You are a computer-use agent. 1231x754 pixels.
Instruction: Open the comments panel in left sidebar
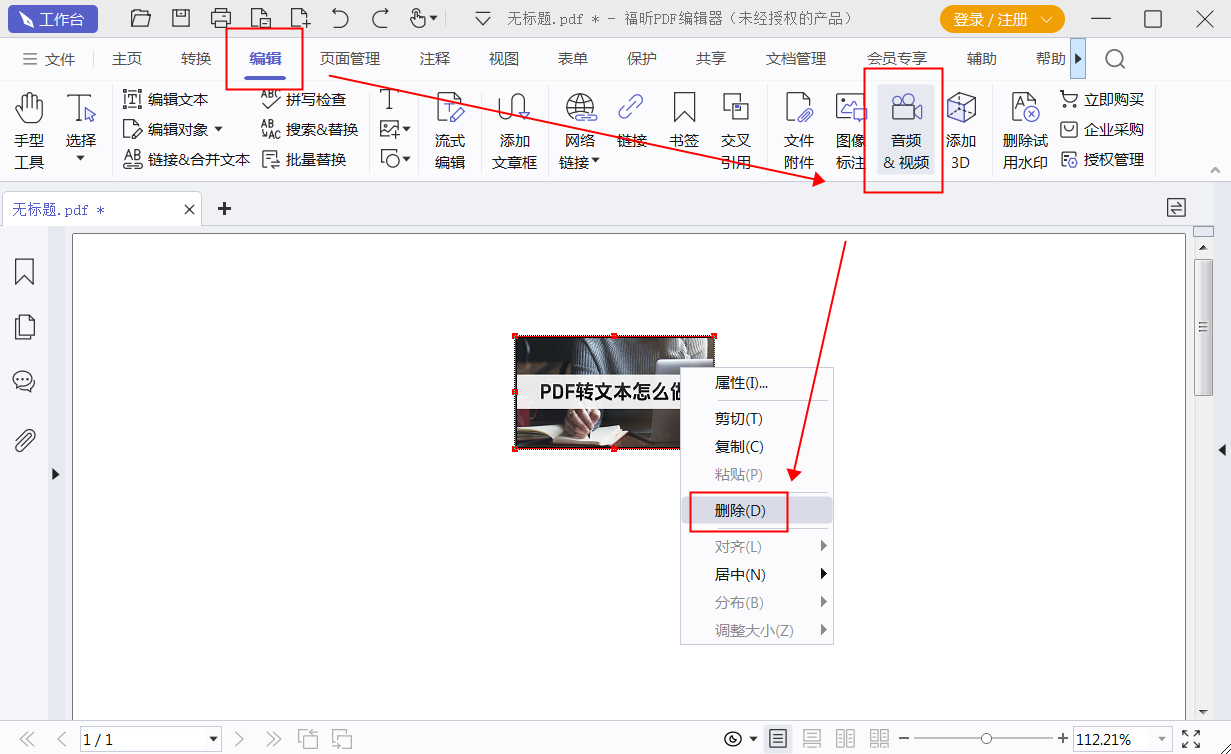pos(24,381)
